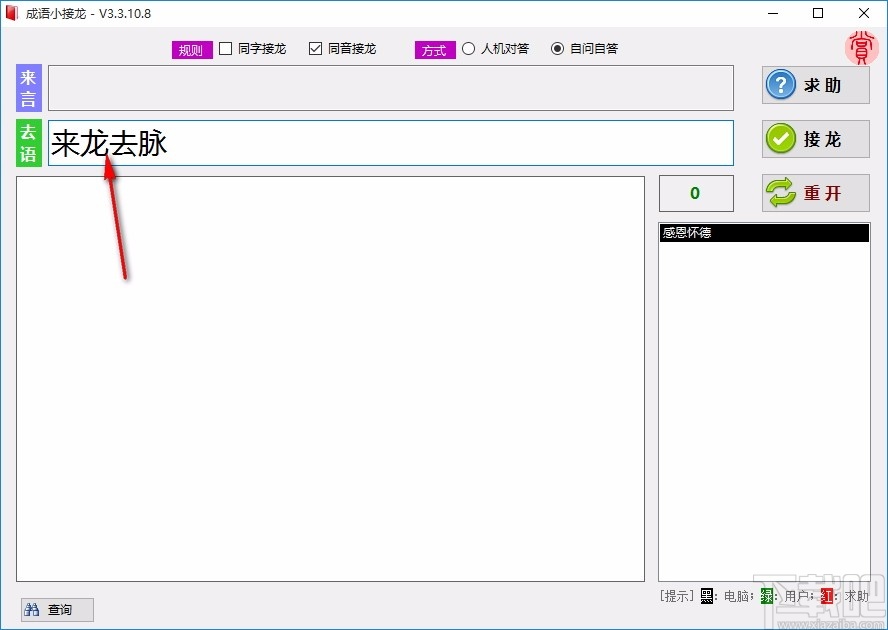
Task: Click the 查询 button at the bottom left
Action: pos(56,609)
